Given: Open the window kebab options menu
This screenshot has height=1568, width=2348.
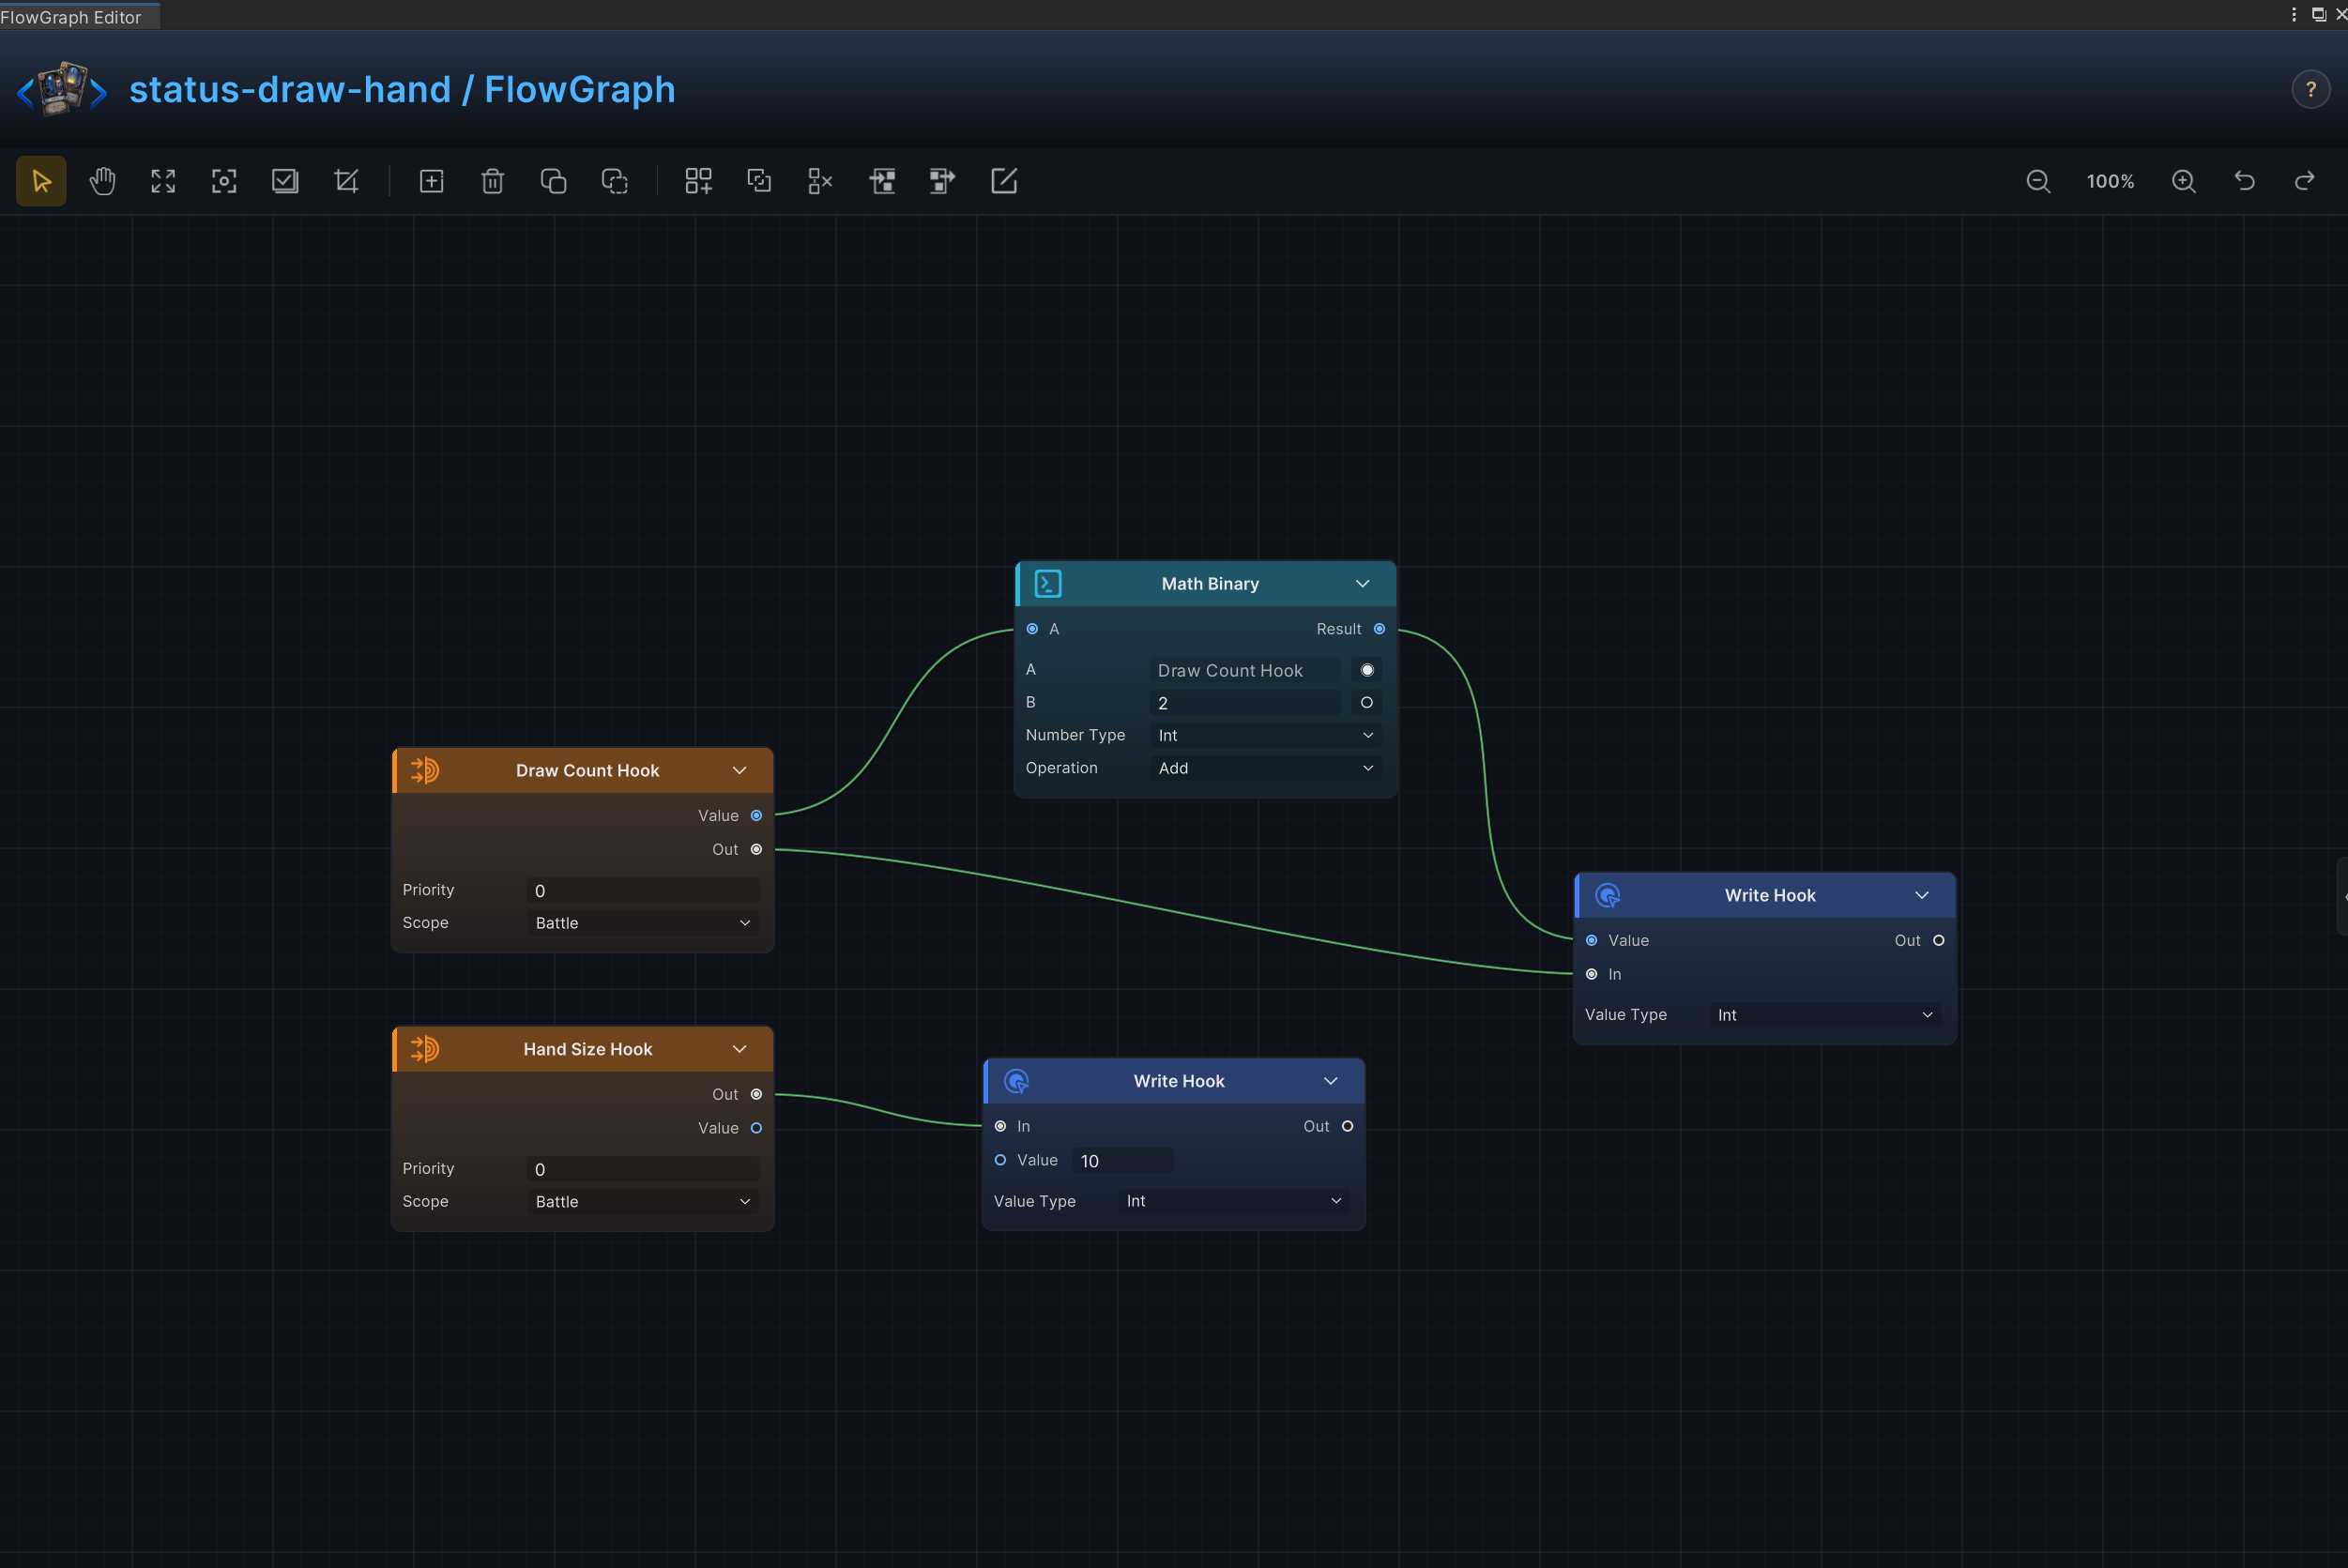Looking at the screenshot, I should tap(2294, 14).
